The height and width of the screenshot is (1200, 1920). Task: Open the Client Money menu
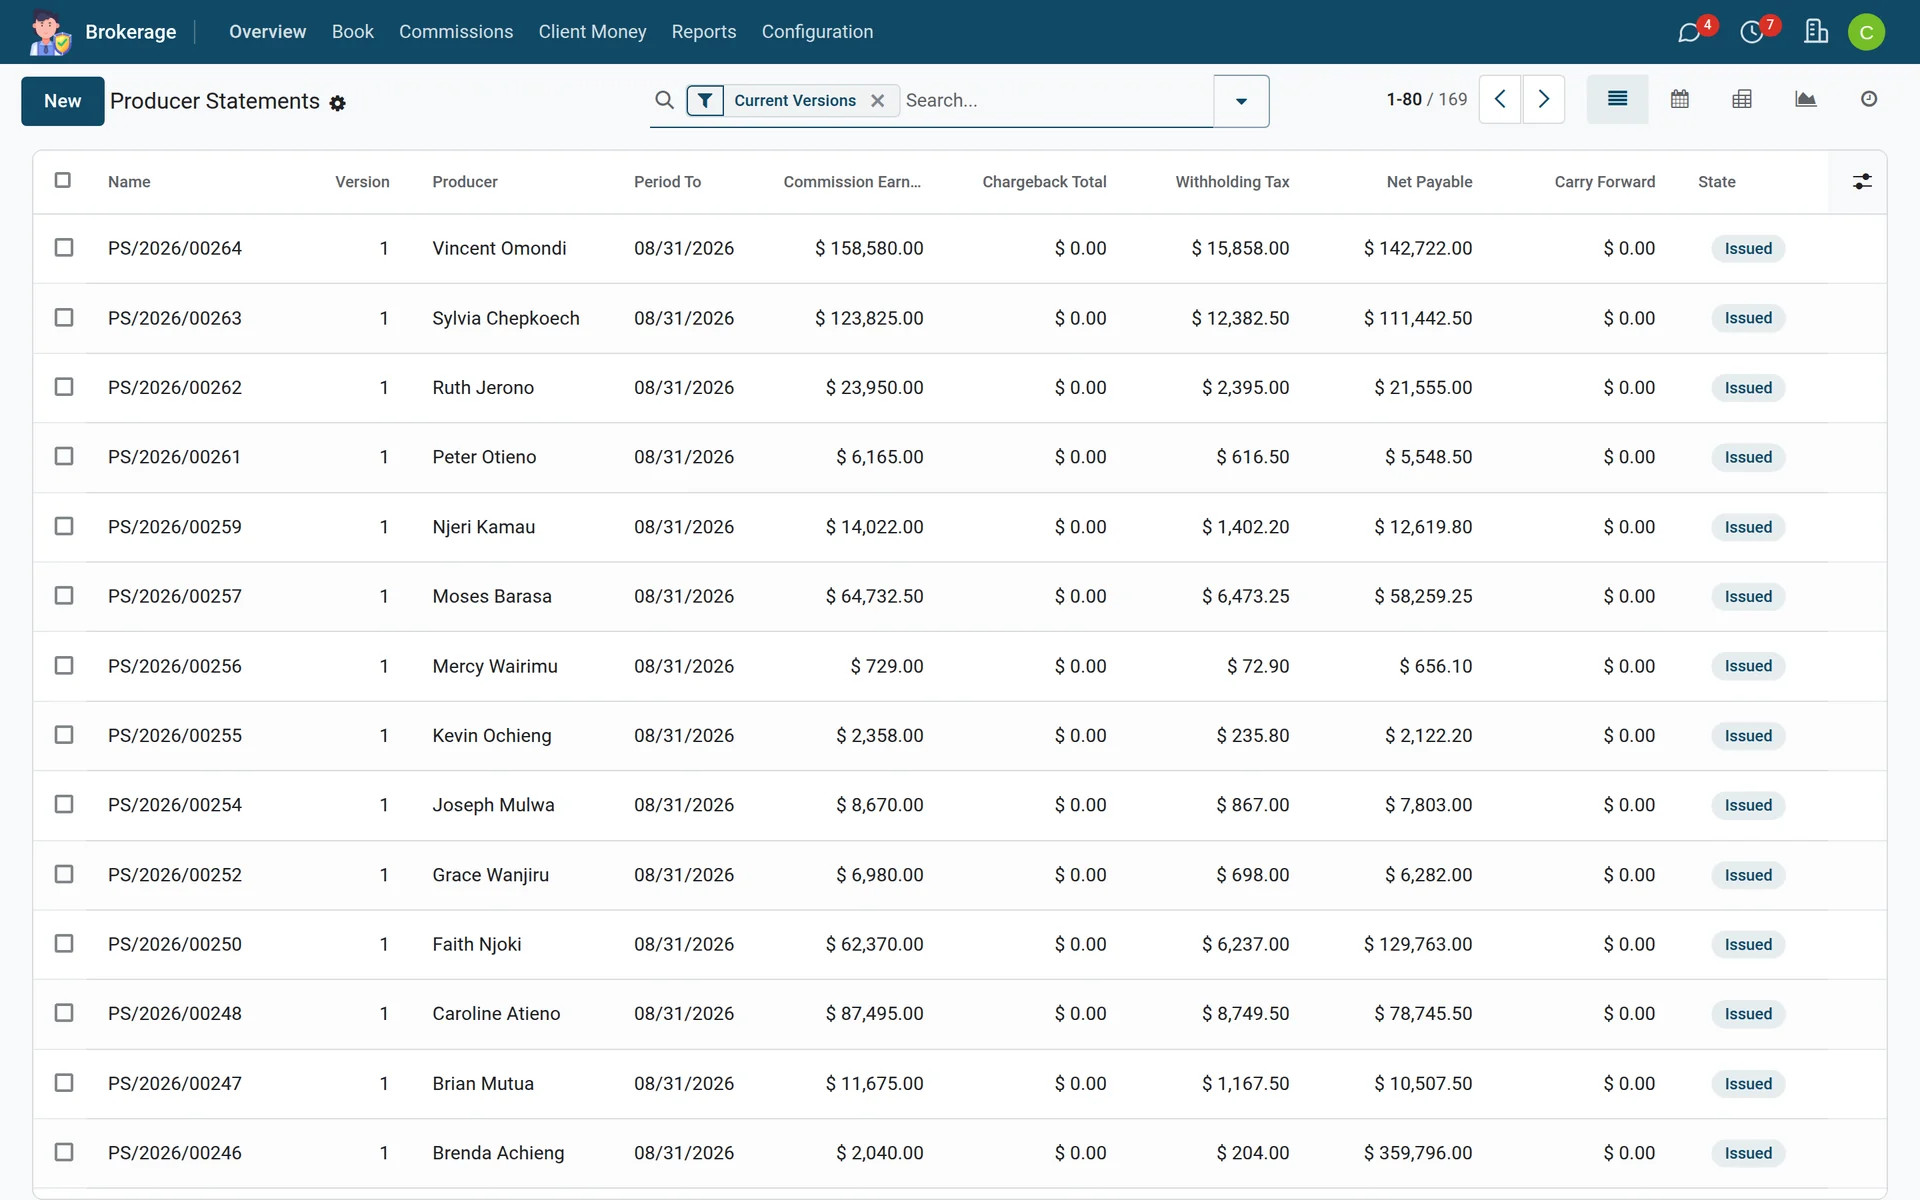pos(592,32)
